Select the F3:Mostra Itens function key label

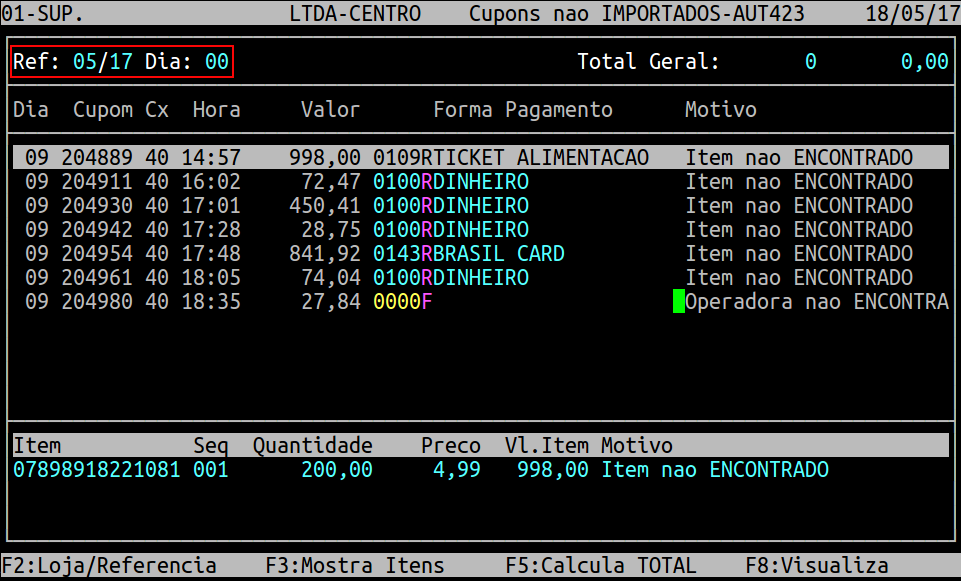(x=355, y=565)
